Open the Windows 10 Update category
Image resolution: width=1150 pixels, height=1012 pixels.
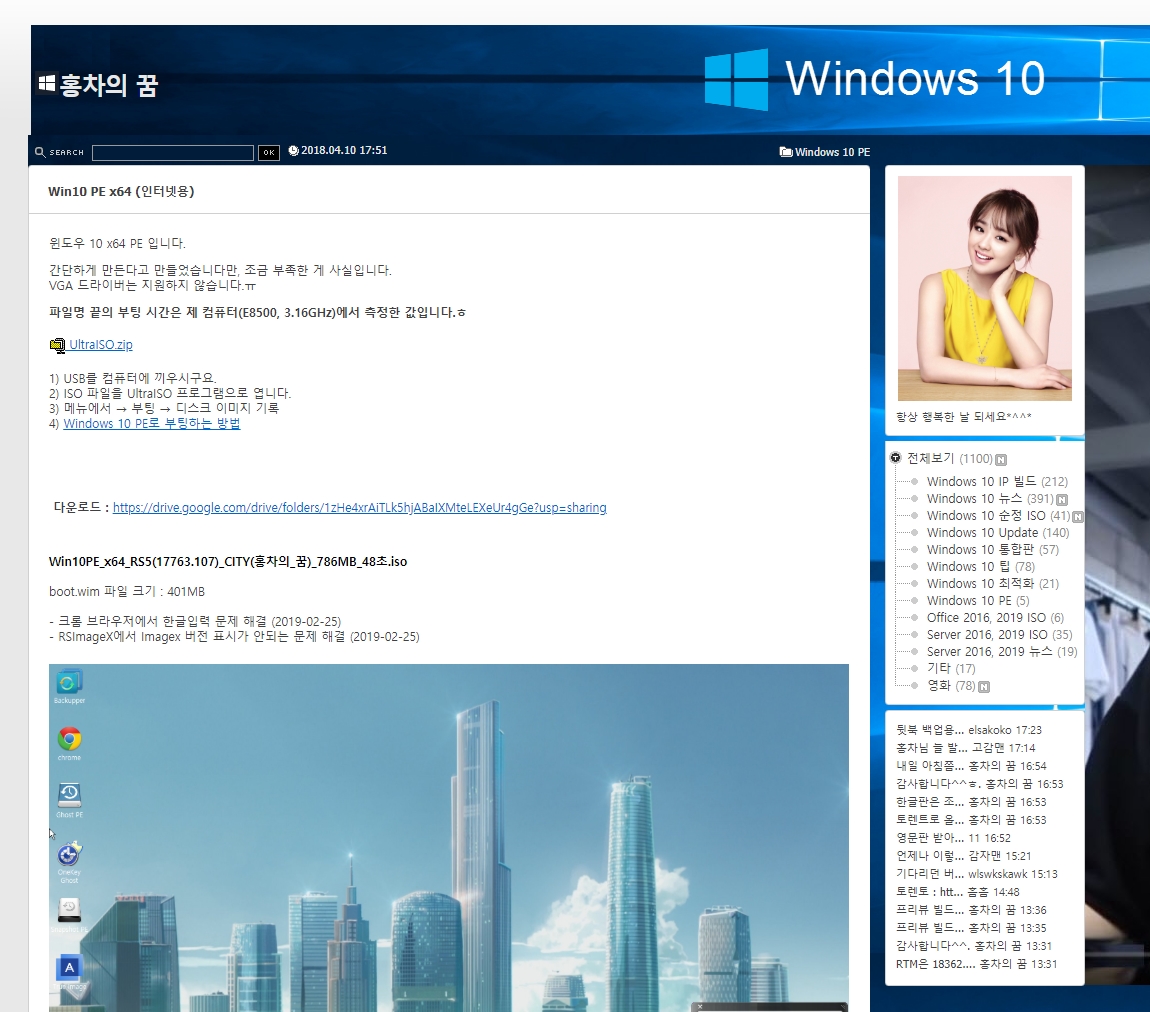pyautogui.click(x=998, y=532)
